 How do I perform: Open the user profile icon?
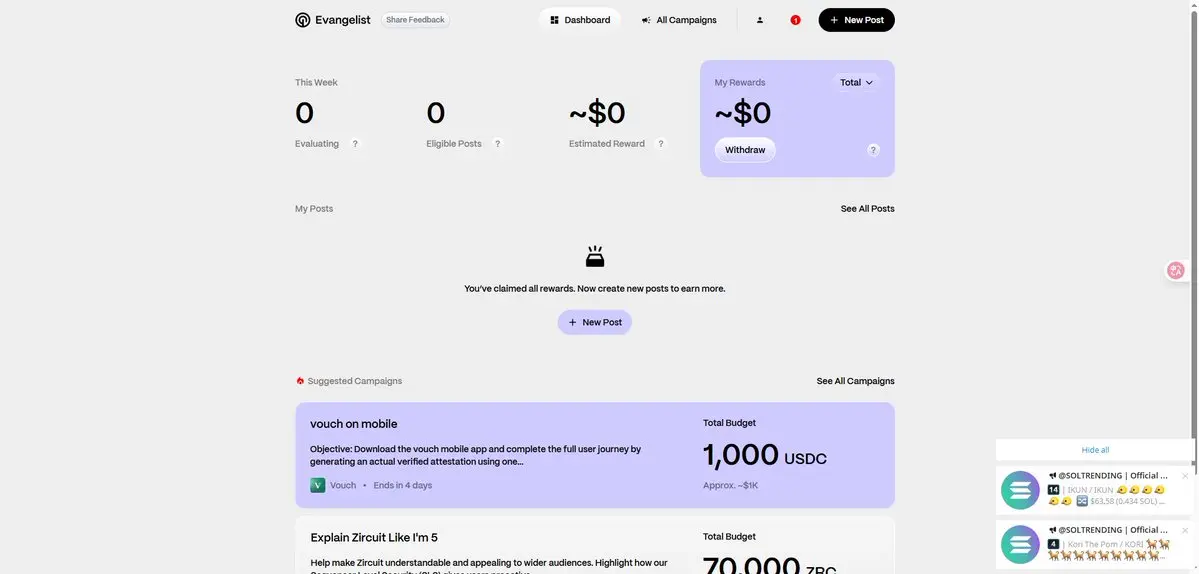pos(759,20)
